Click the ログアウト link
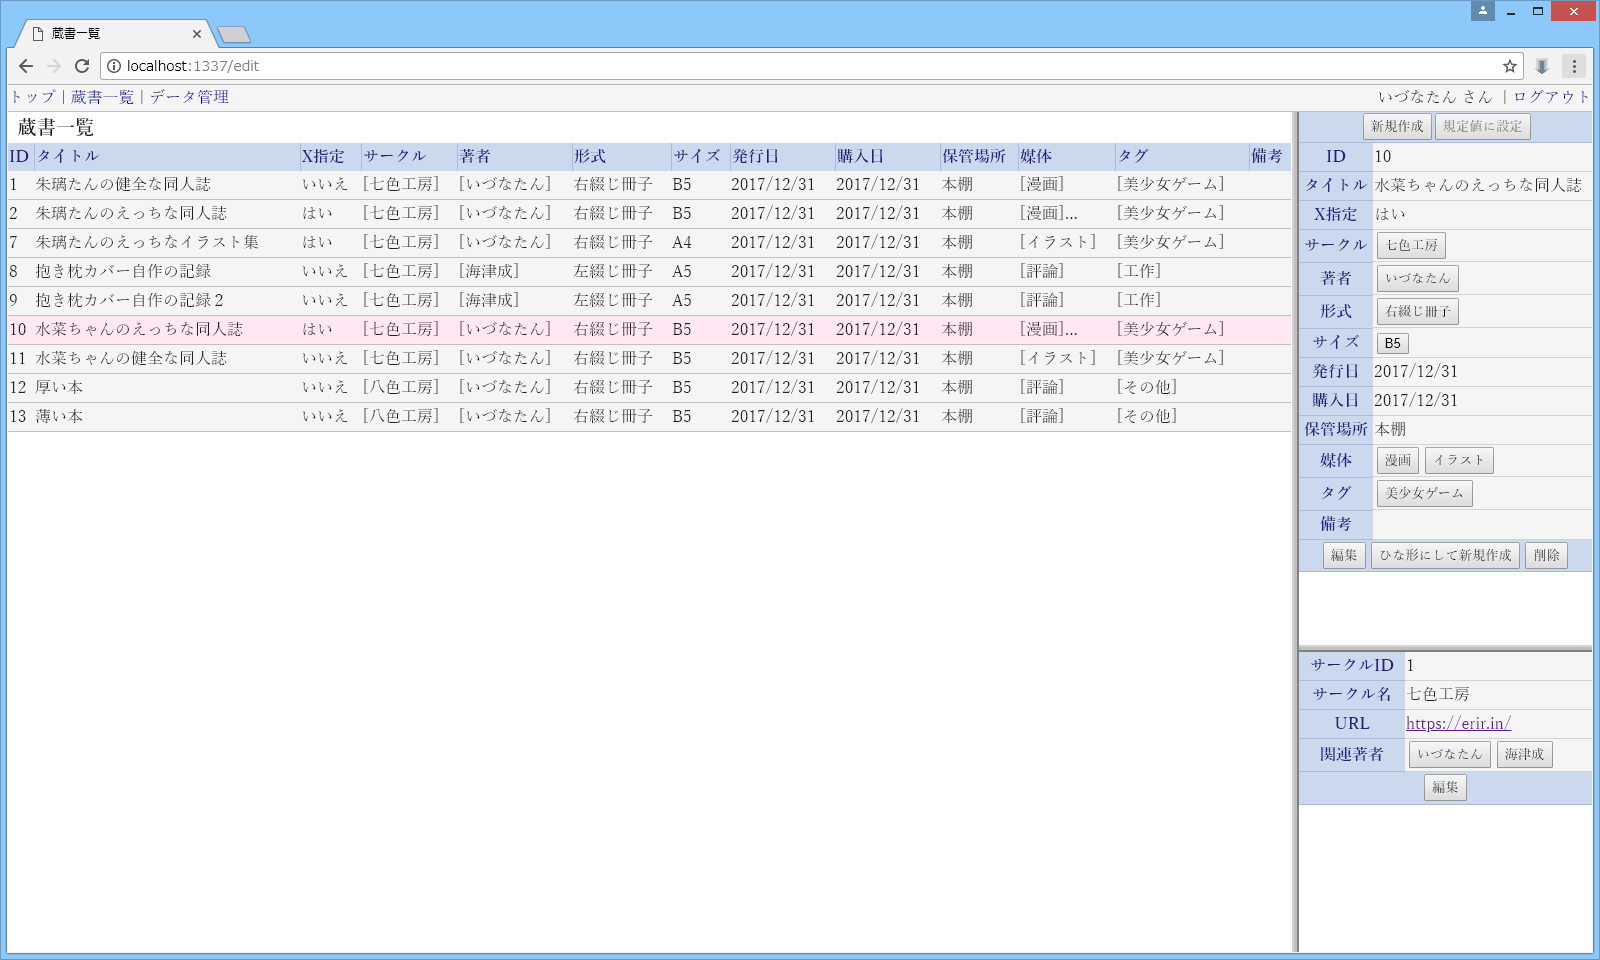Viewport: 1600px width, 960px height. tap(1551, 97)
